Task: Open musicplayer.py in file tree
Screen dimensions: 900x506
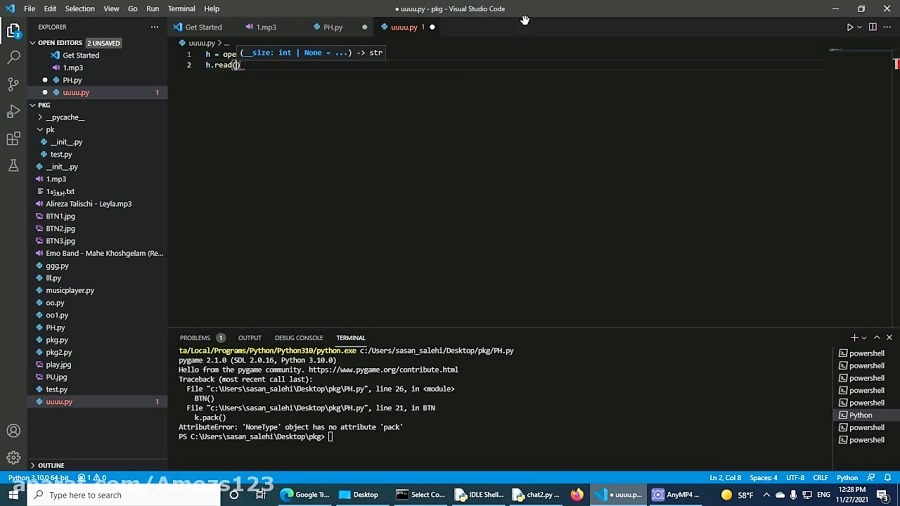Action: click(70, 290)
